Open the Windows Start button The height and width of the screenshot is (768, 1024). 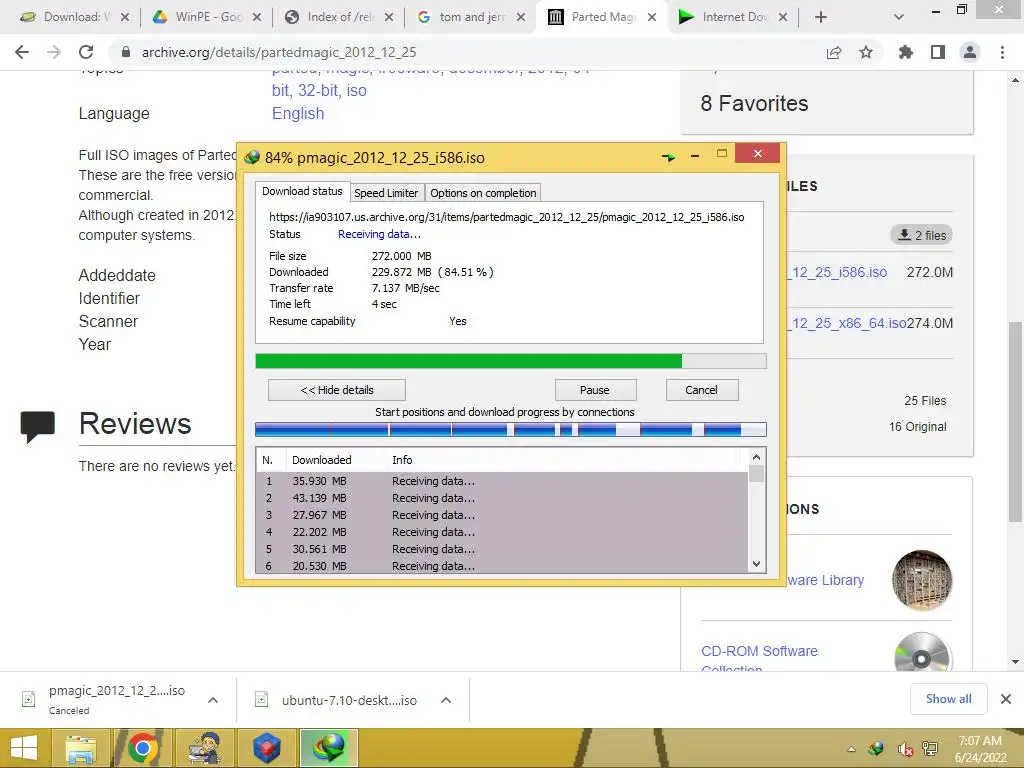(25, 748)
